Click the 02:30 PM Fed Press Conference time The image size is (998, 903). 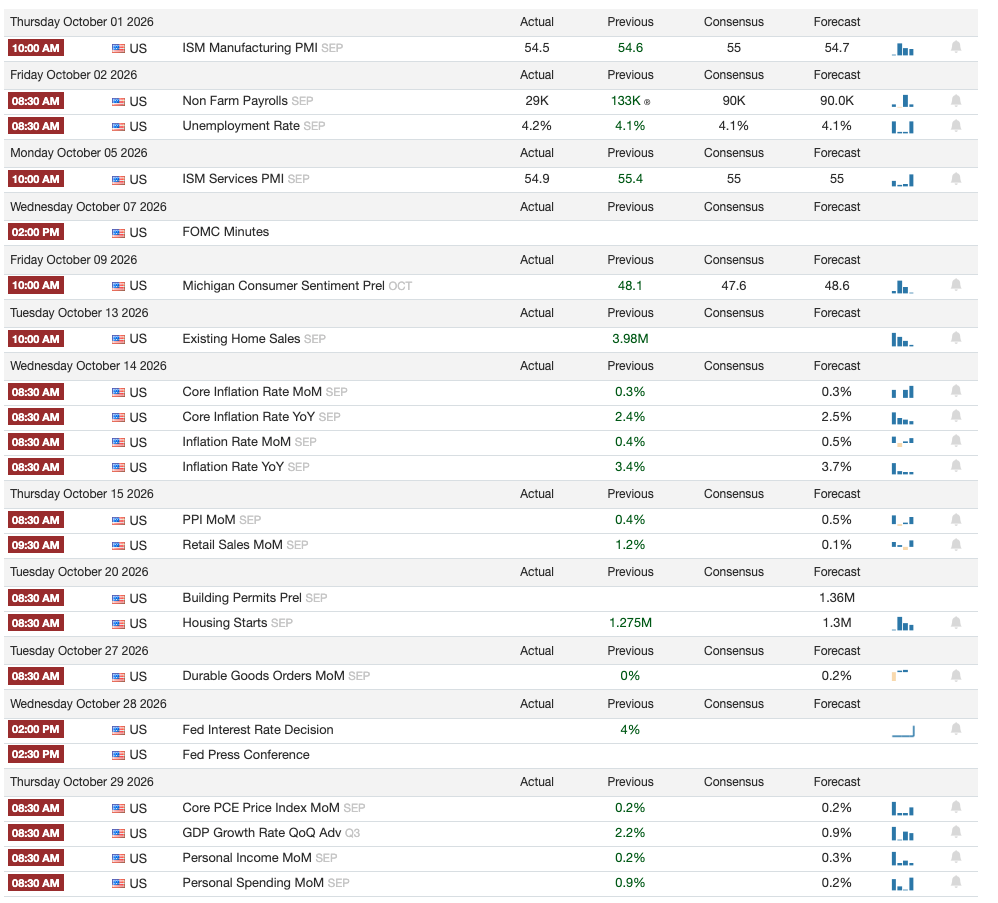click(36, 755)
